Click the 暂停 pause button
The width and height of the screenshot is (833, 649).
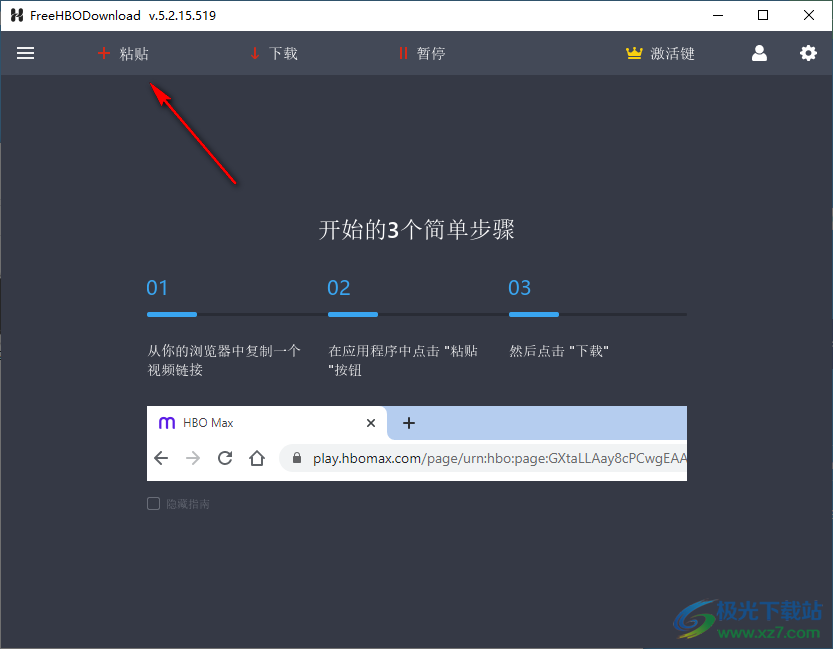click(x=422, y=53)
